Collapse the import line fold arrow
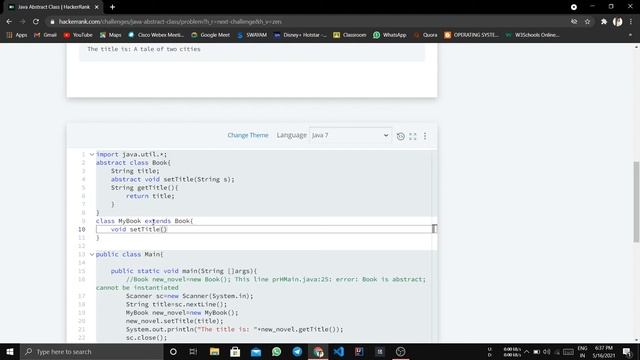Image resolution: width=640 pixels, height=360 pixels. pos(92,154)
